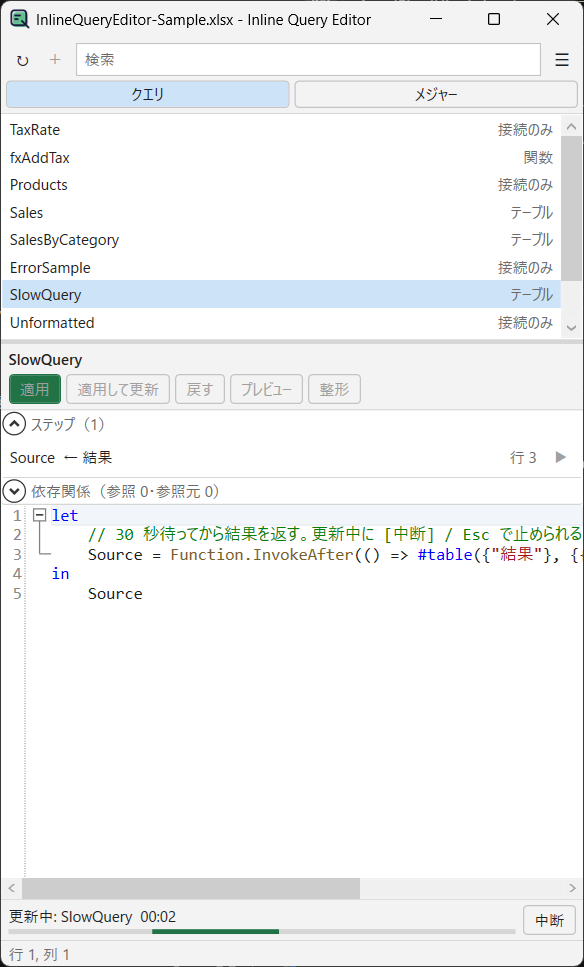
Task: Collapse the let block fold marker
Action: point(39,514)
